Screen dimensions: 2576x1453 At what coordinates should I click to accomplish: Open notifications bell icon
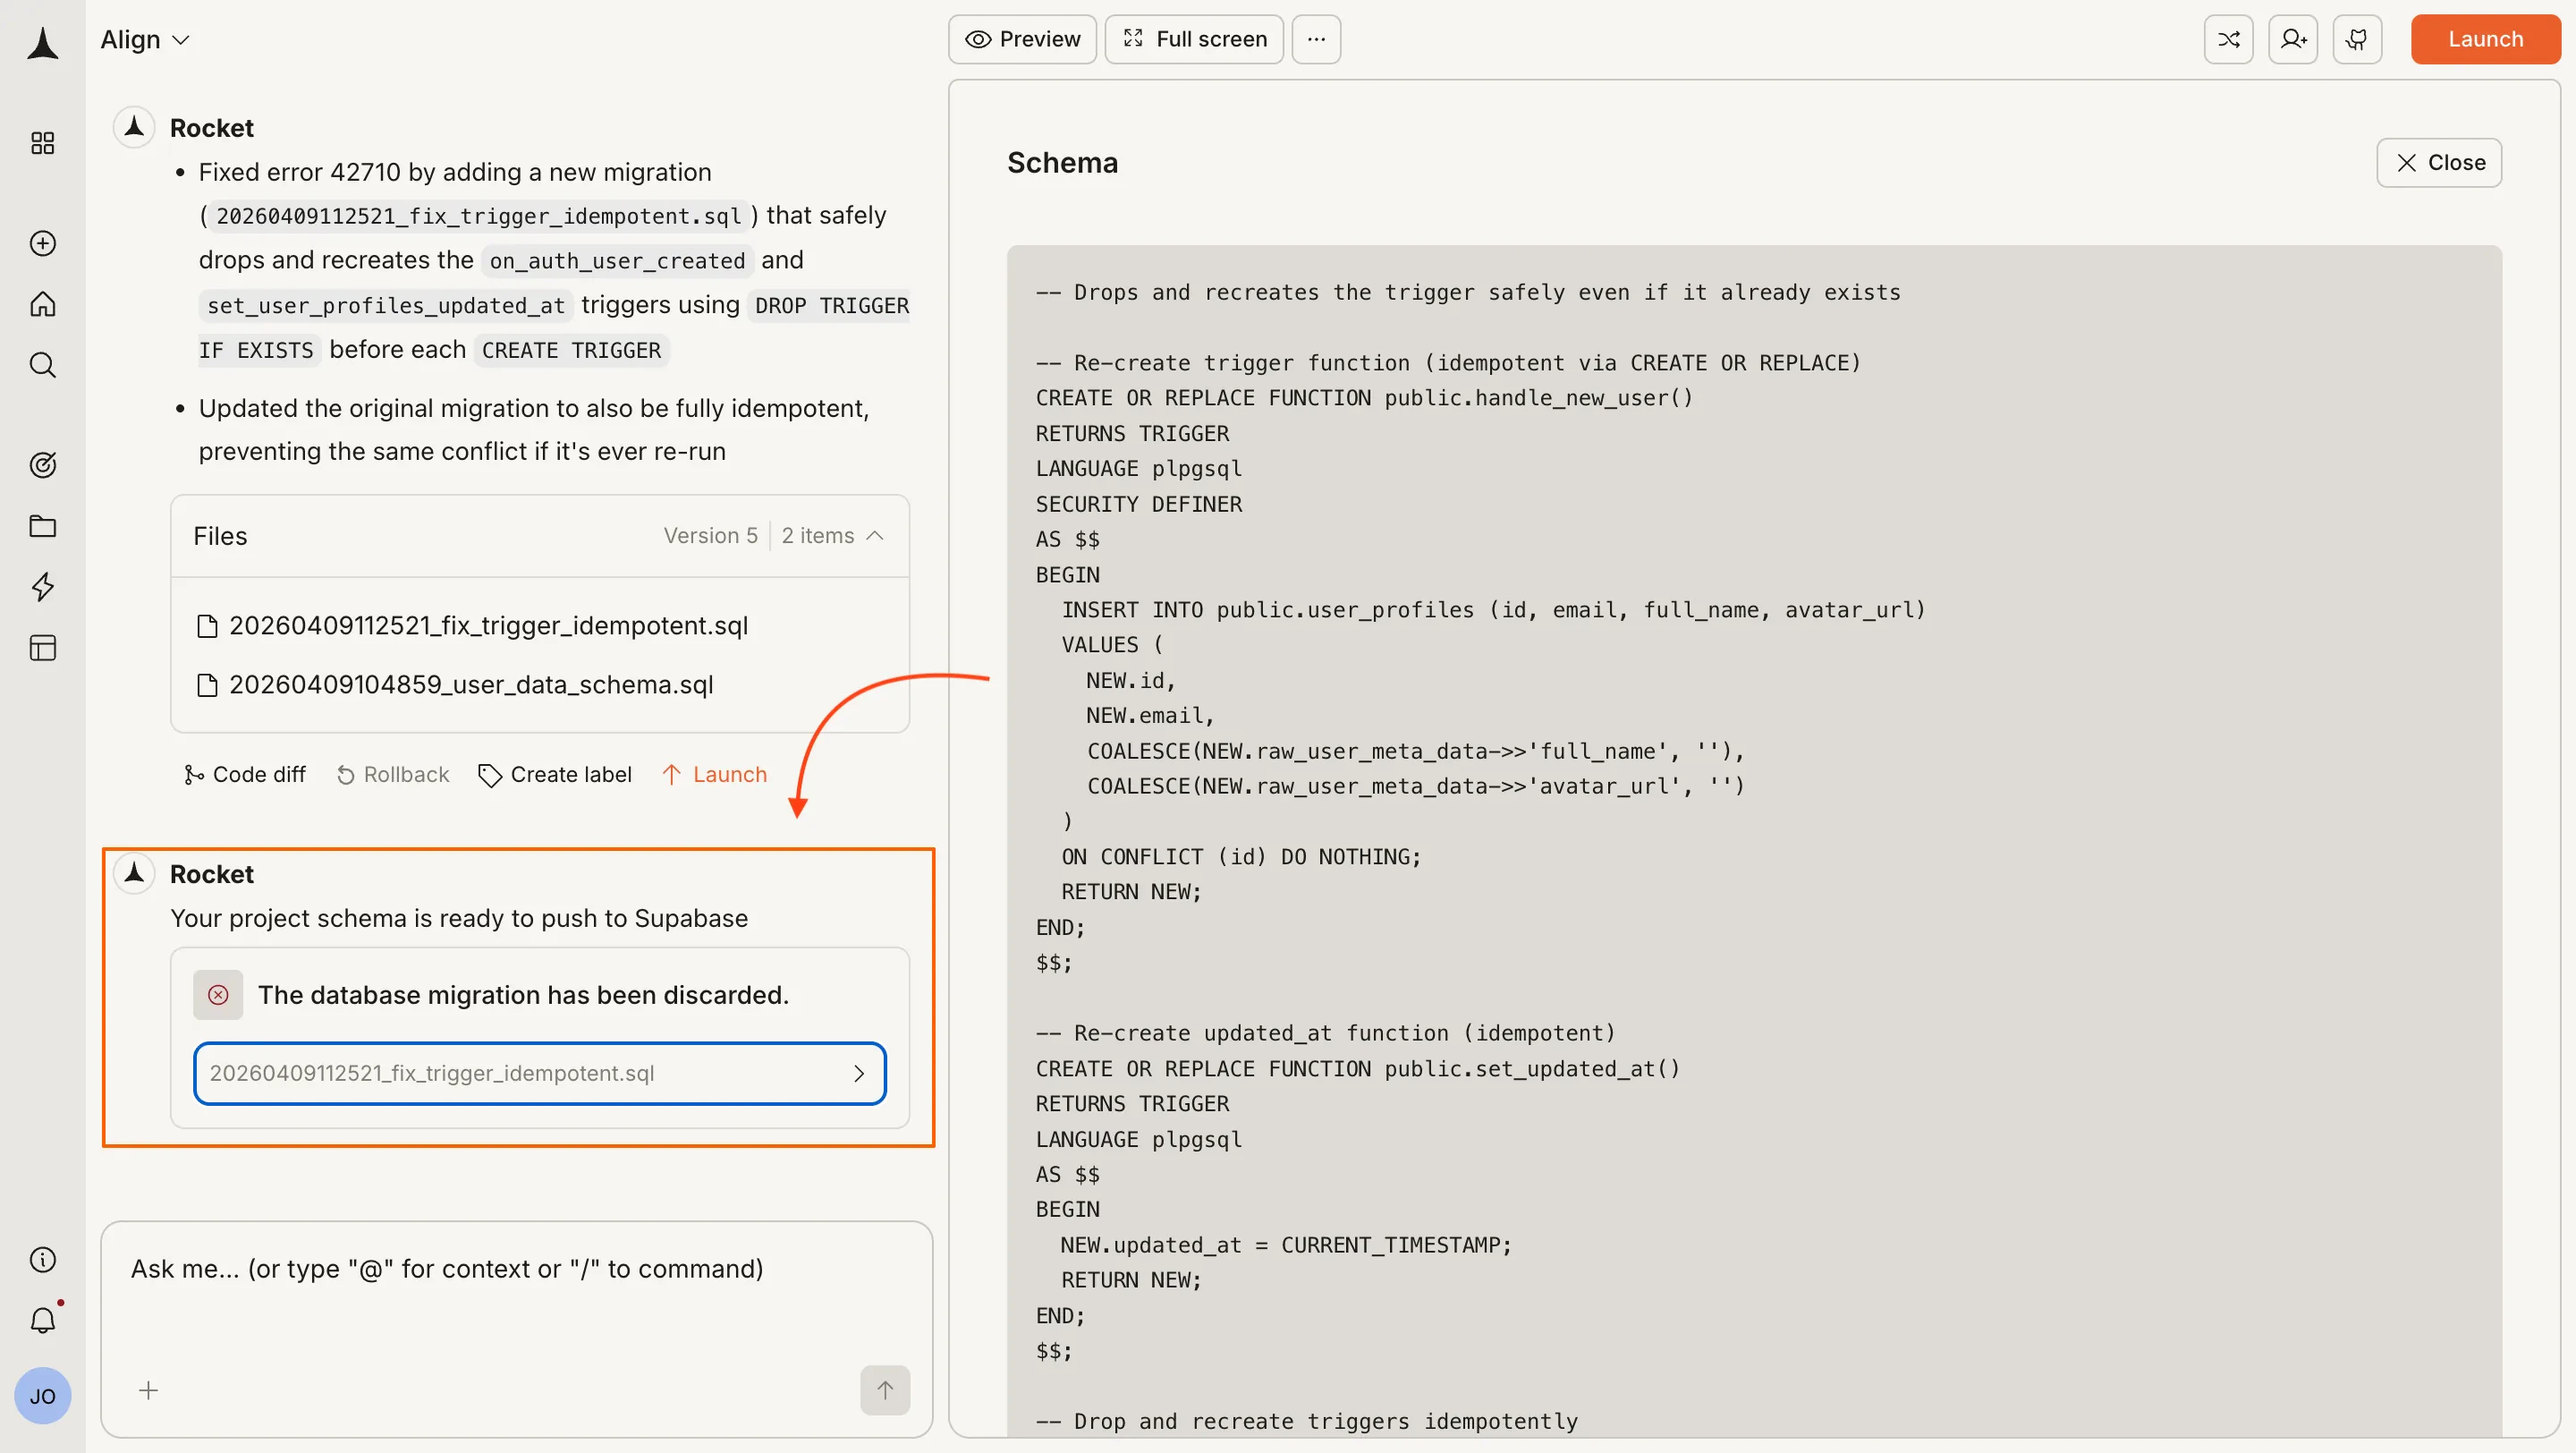[42, 1320]
